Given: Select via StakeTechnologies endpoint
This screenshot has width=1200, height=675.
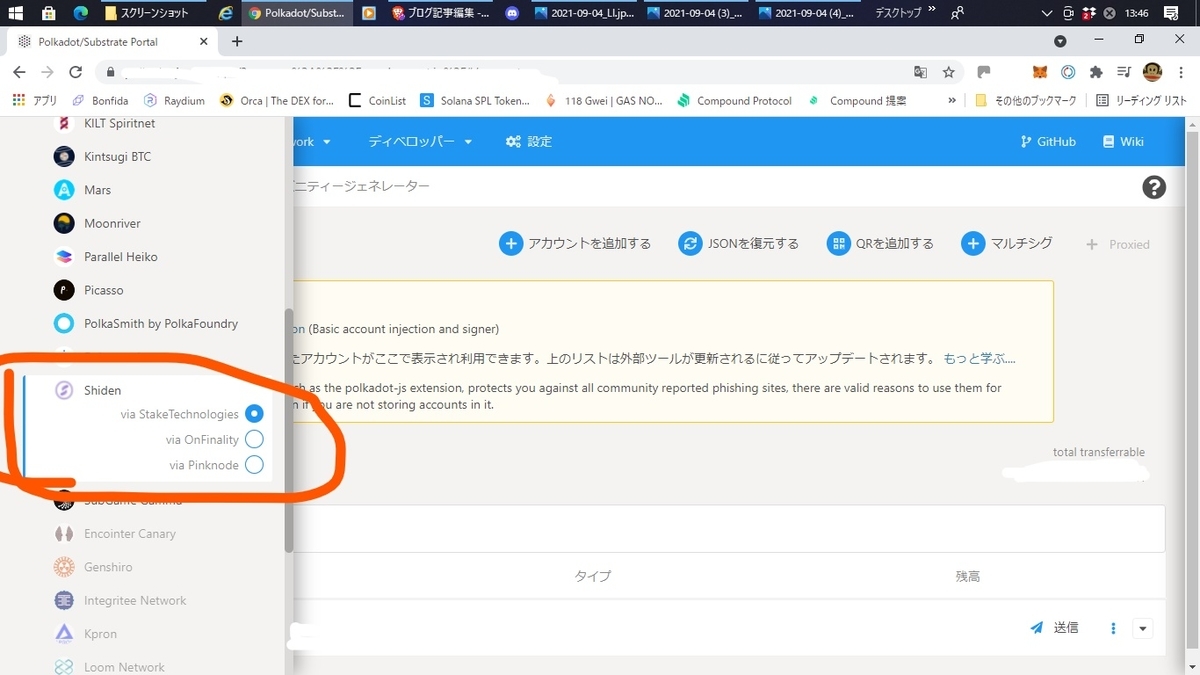Looking at the screenshot, I should (254, 414).
